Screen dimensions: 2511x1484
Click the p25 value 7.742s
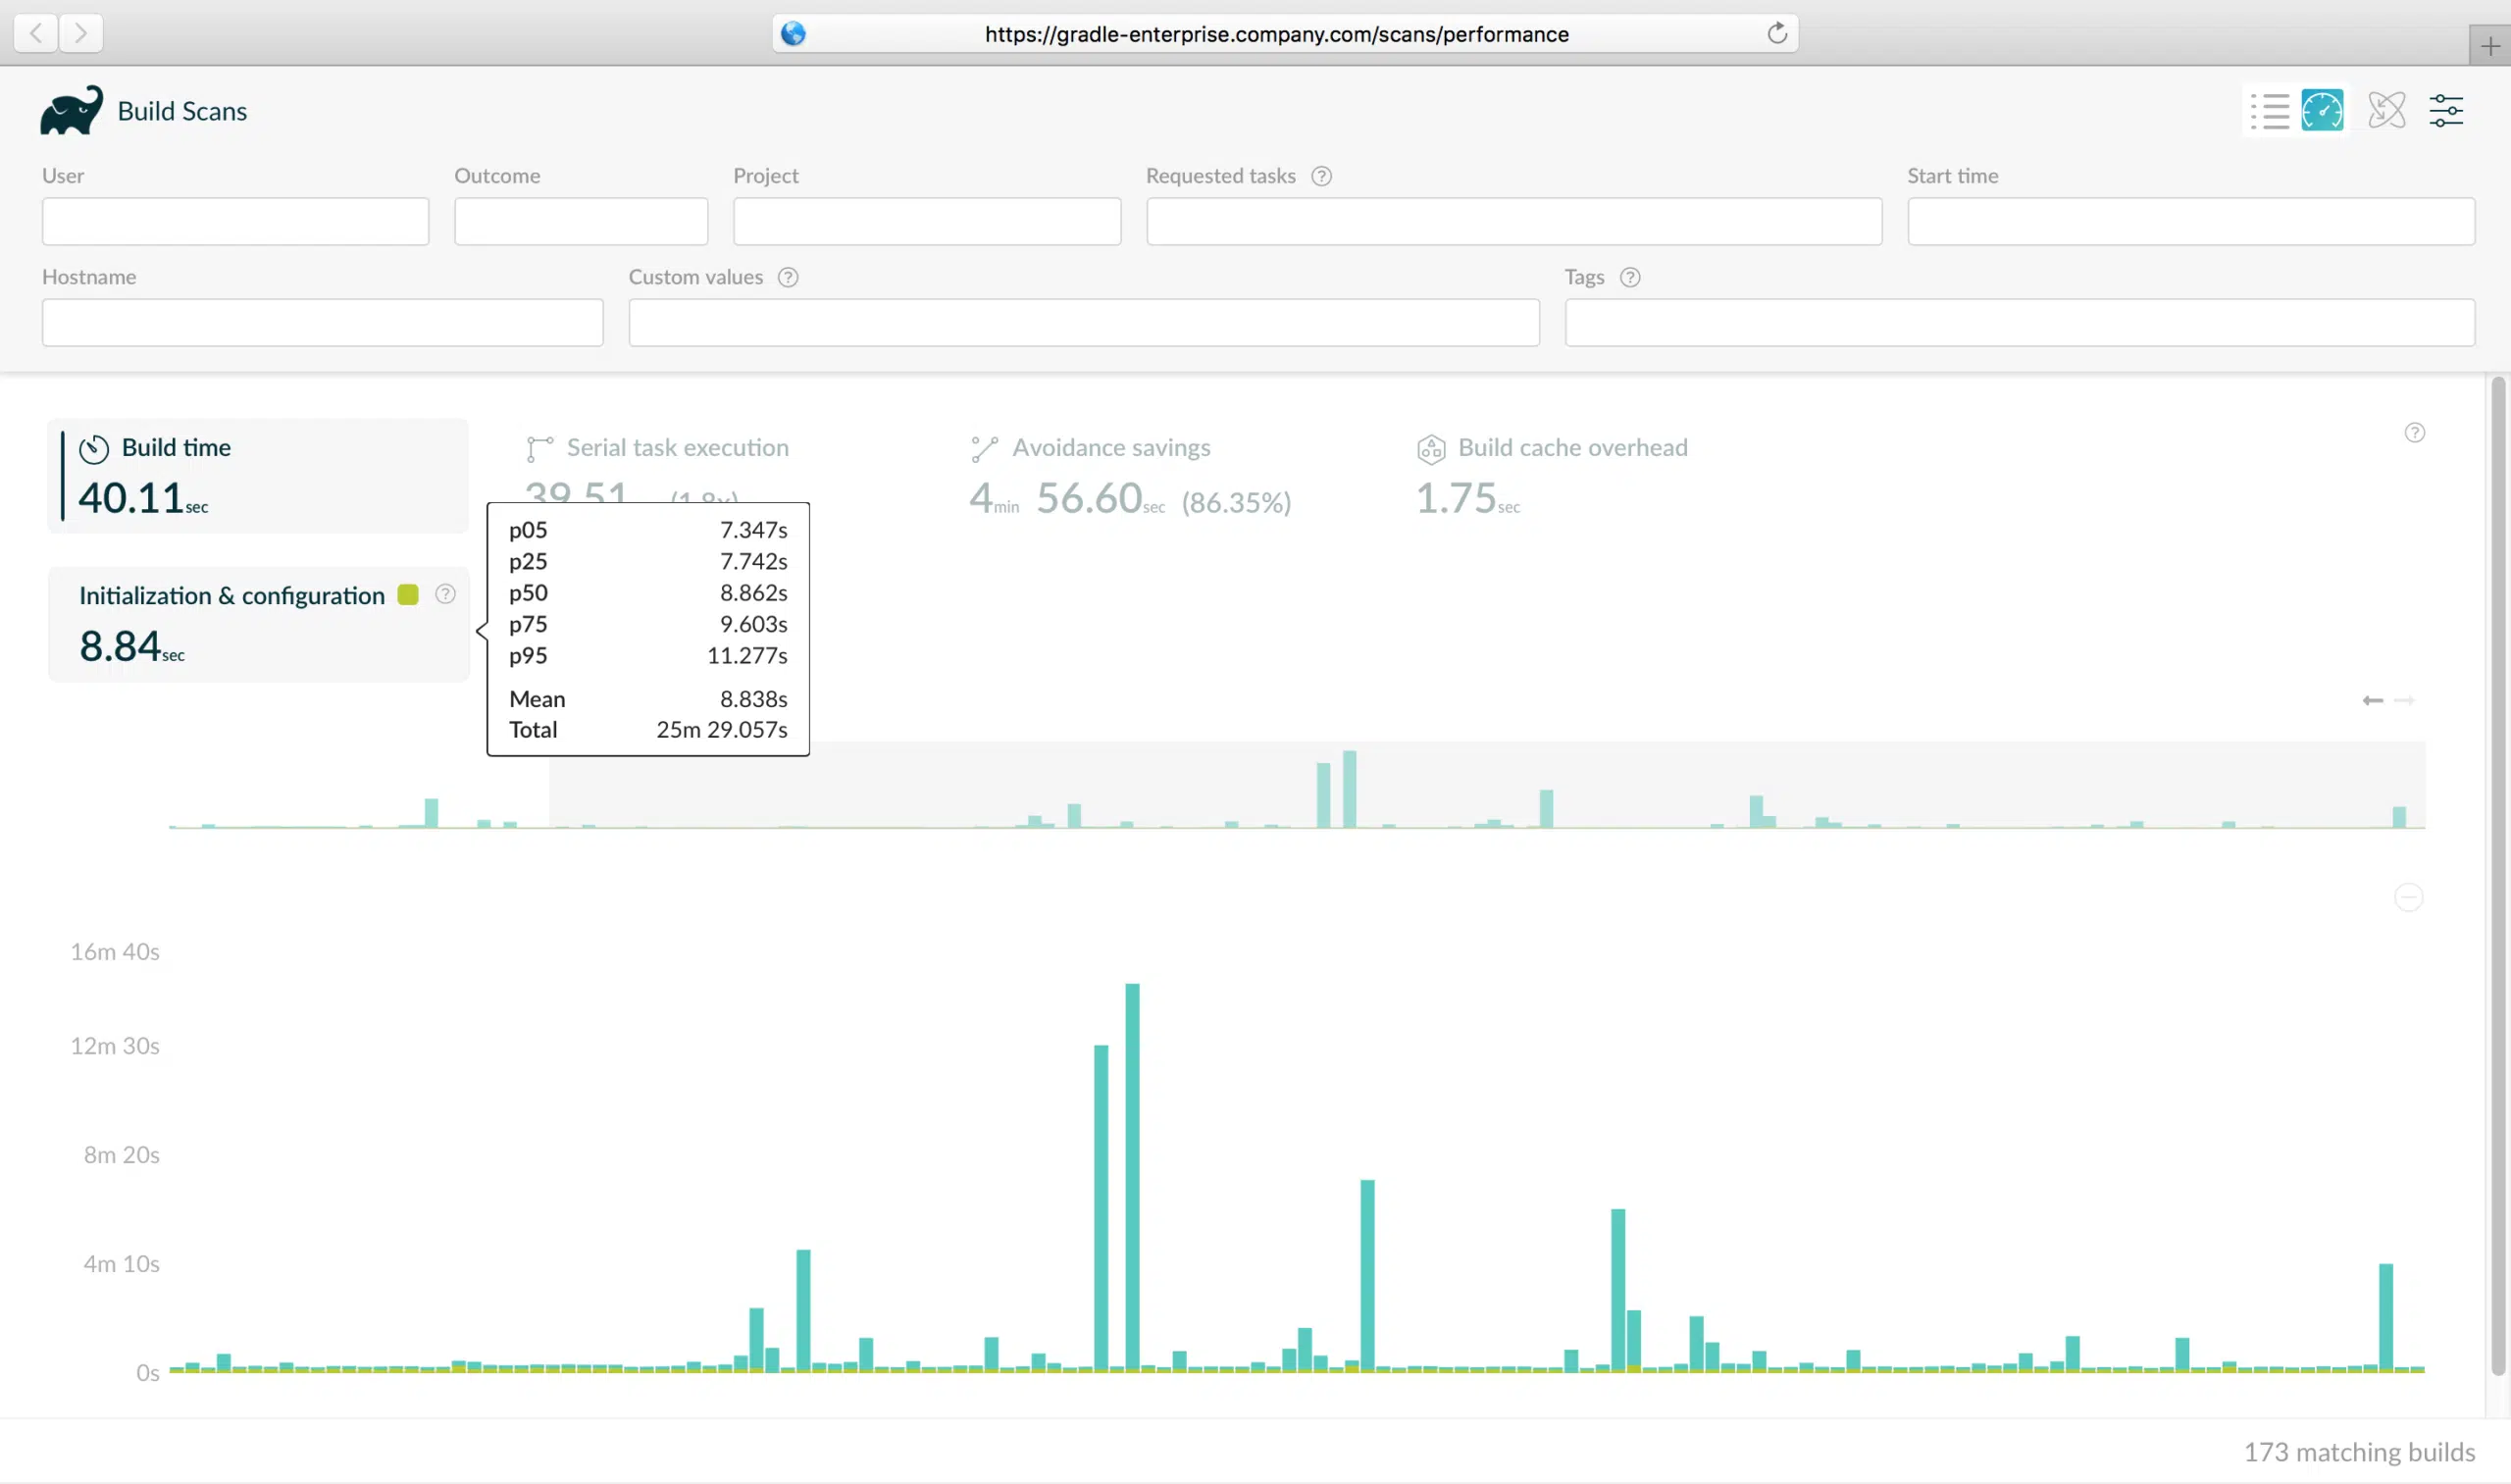pyautogui.click(x=753, y=561)
